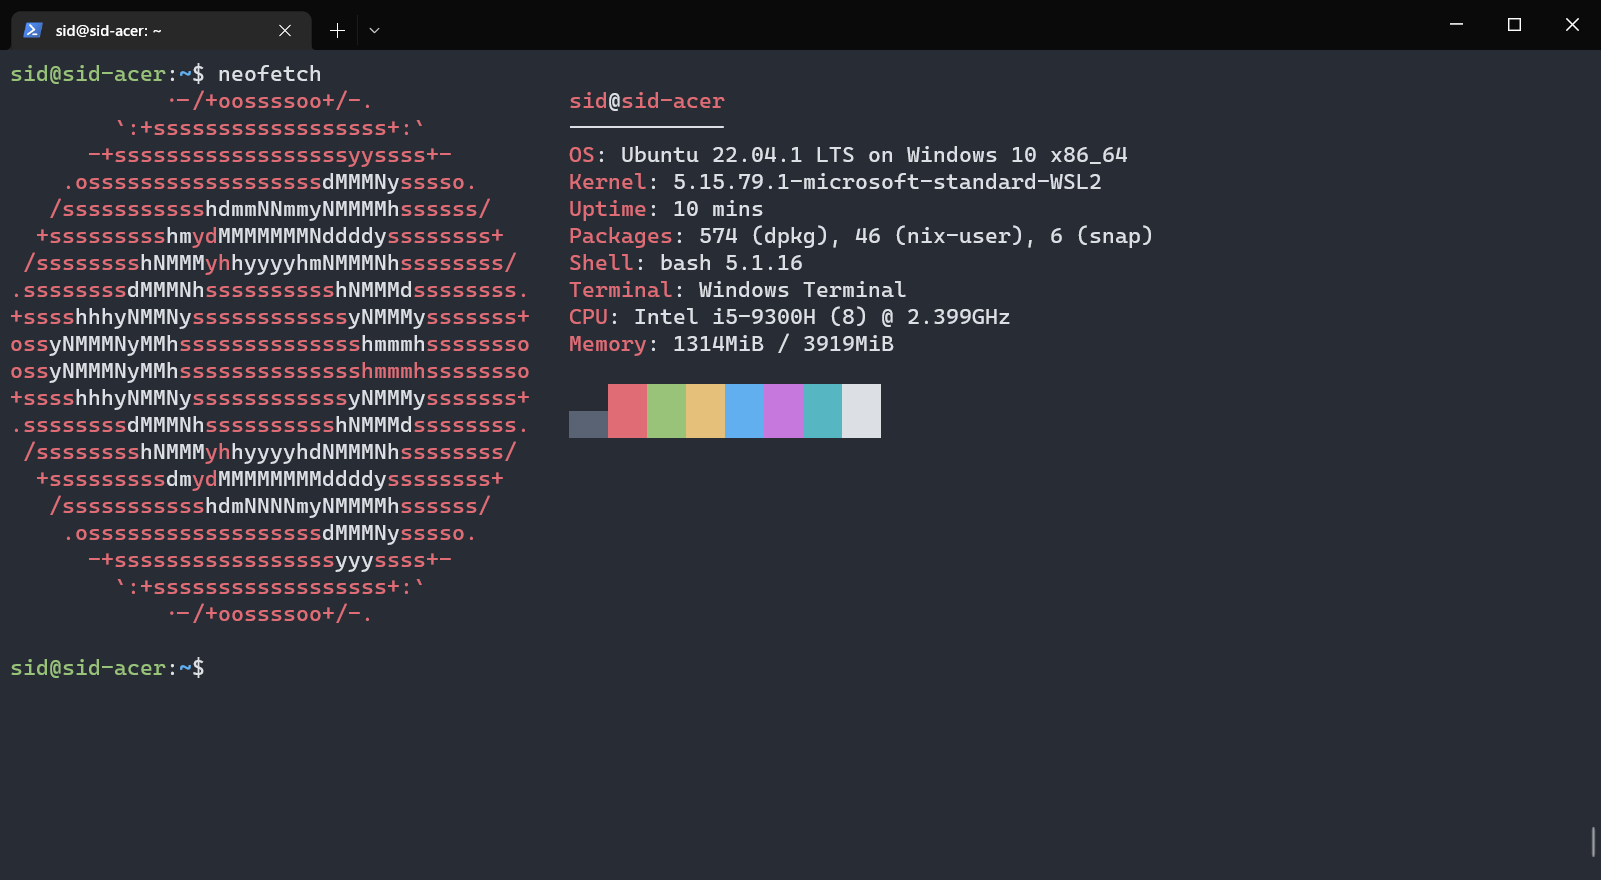
Task: Close the sid@sid-acer tab
Action: tap(285, 31)
